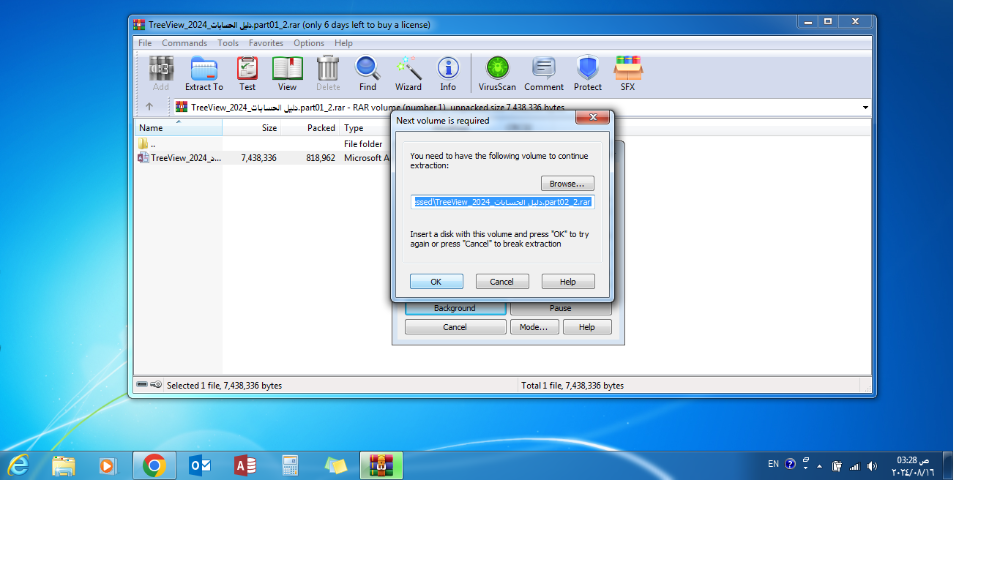The image size is (1000, 562).
Task: Open Internet Explorer from taskbar
Action: pyautogui.click(x=19, y=466)
